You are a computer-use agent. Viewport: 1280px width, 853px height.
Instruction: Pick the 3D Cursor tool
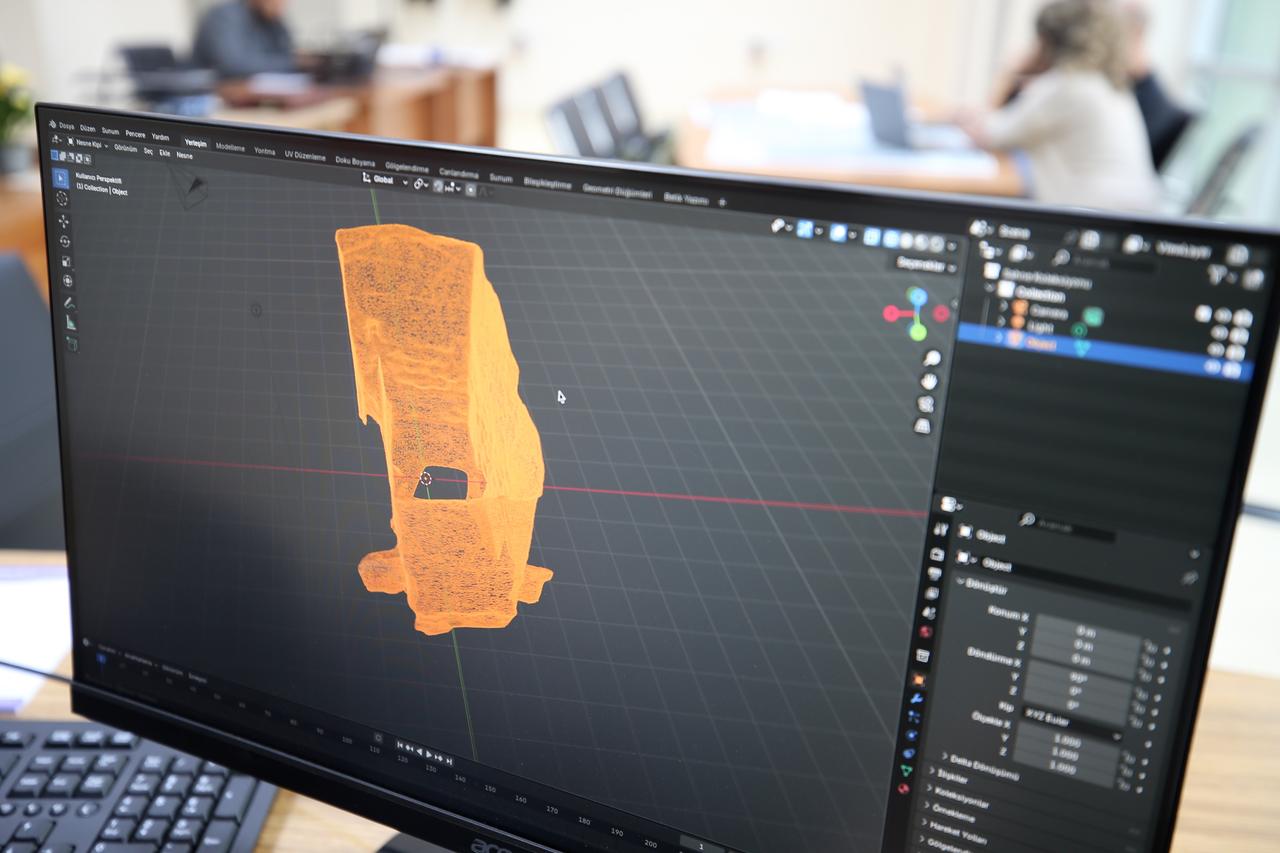[x=63, y=200]
